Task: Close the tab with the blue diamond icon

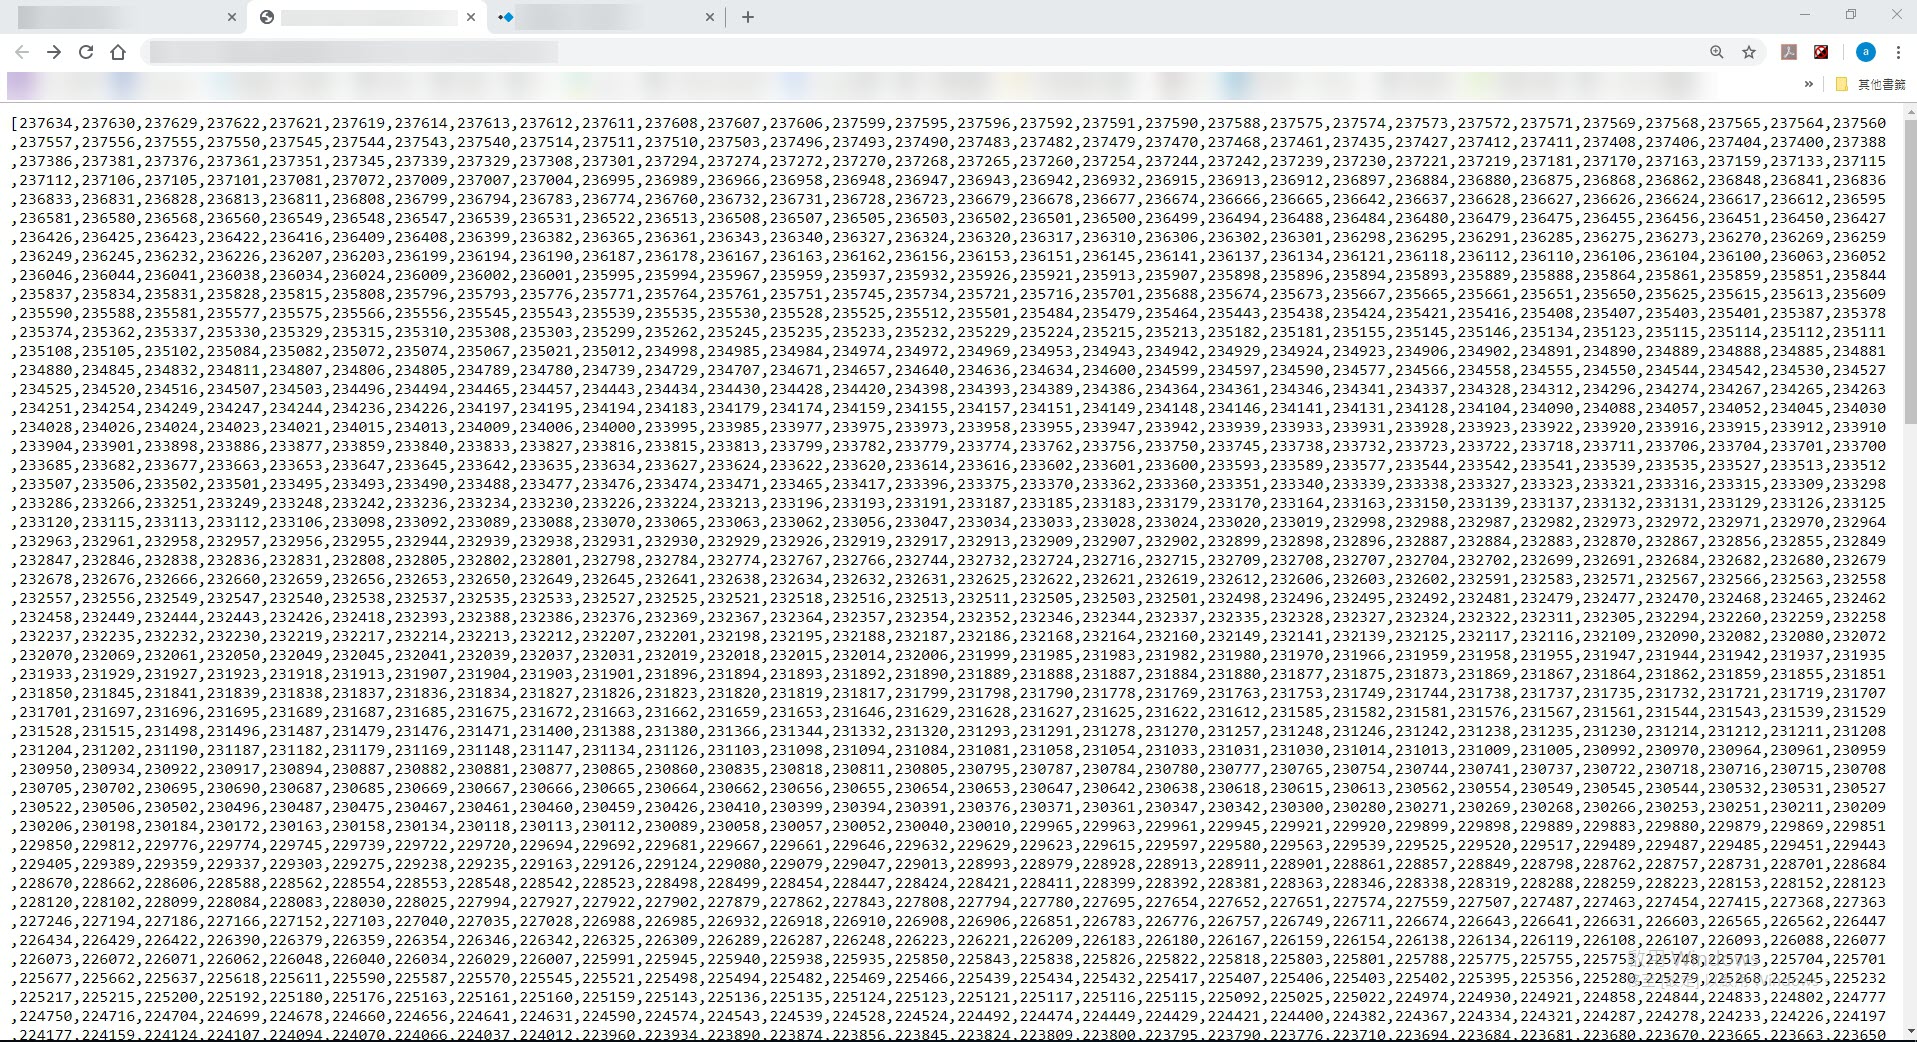Action: coord(710,17)
